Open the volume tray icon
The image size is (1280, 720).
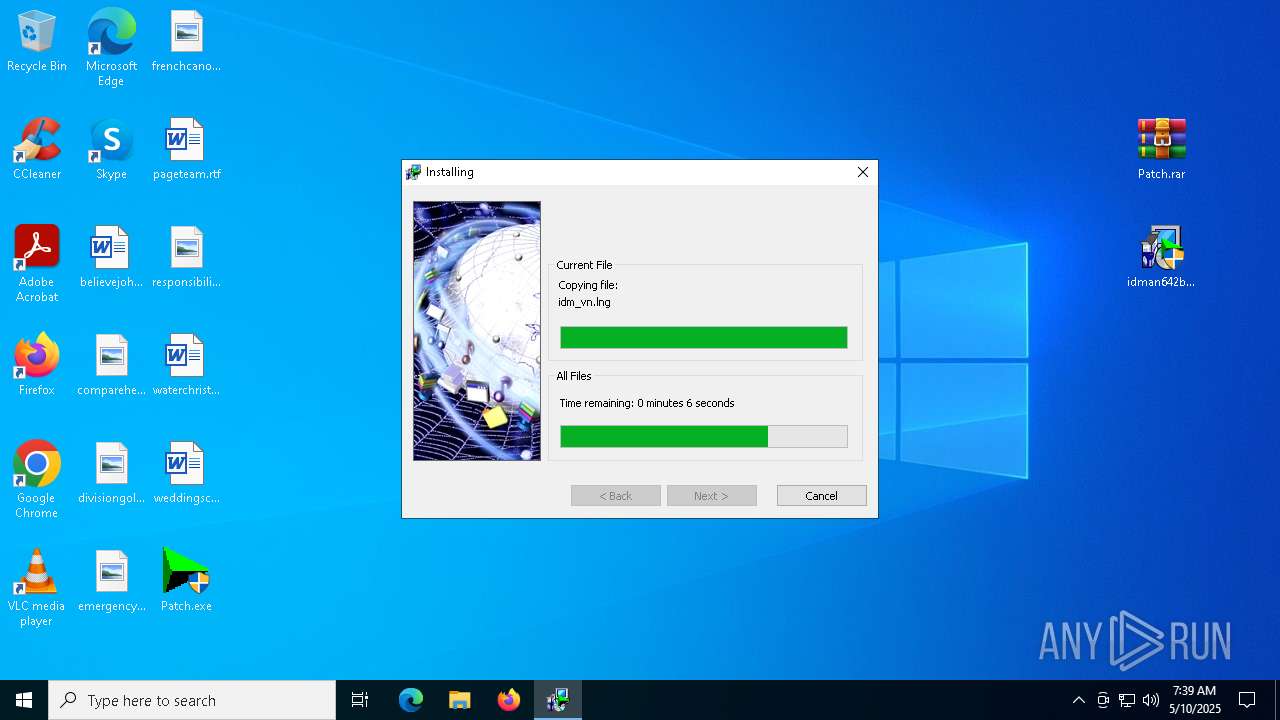coord(1151,700)
